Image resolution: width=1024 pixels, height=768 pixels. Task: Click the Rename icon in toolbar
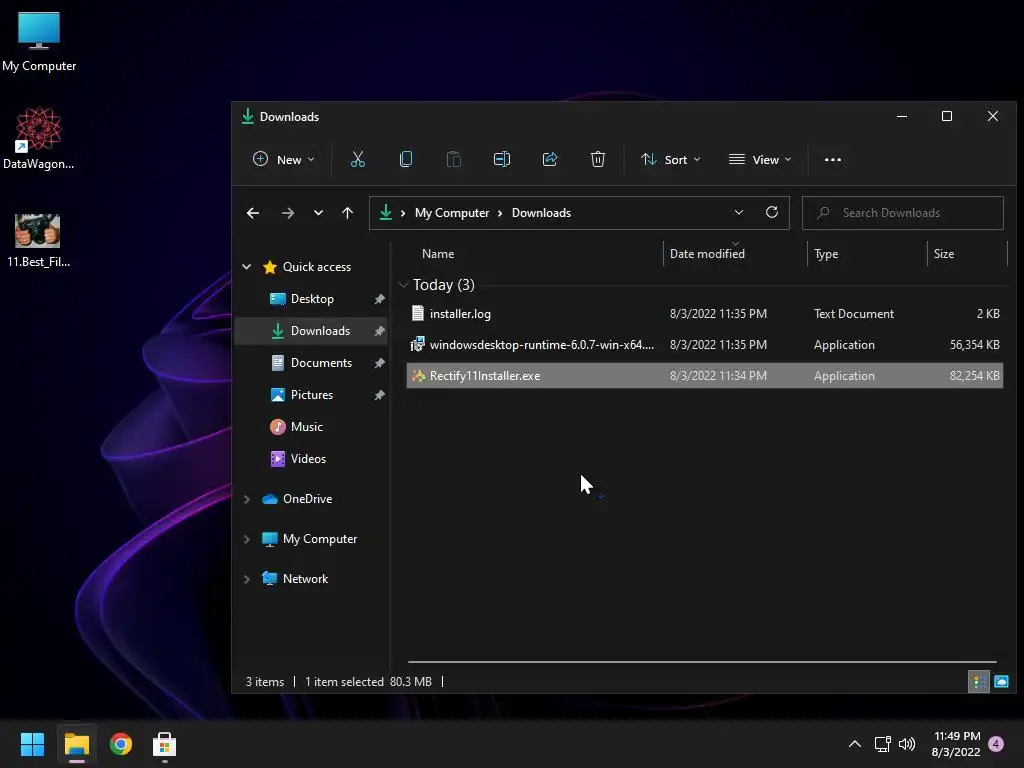[502, 159]
